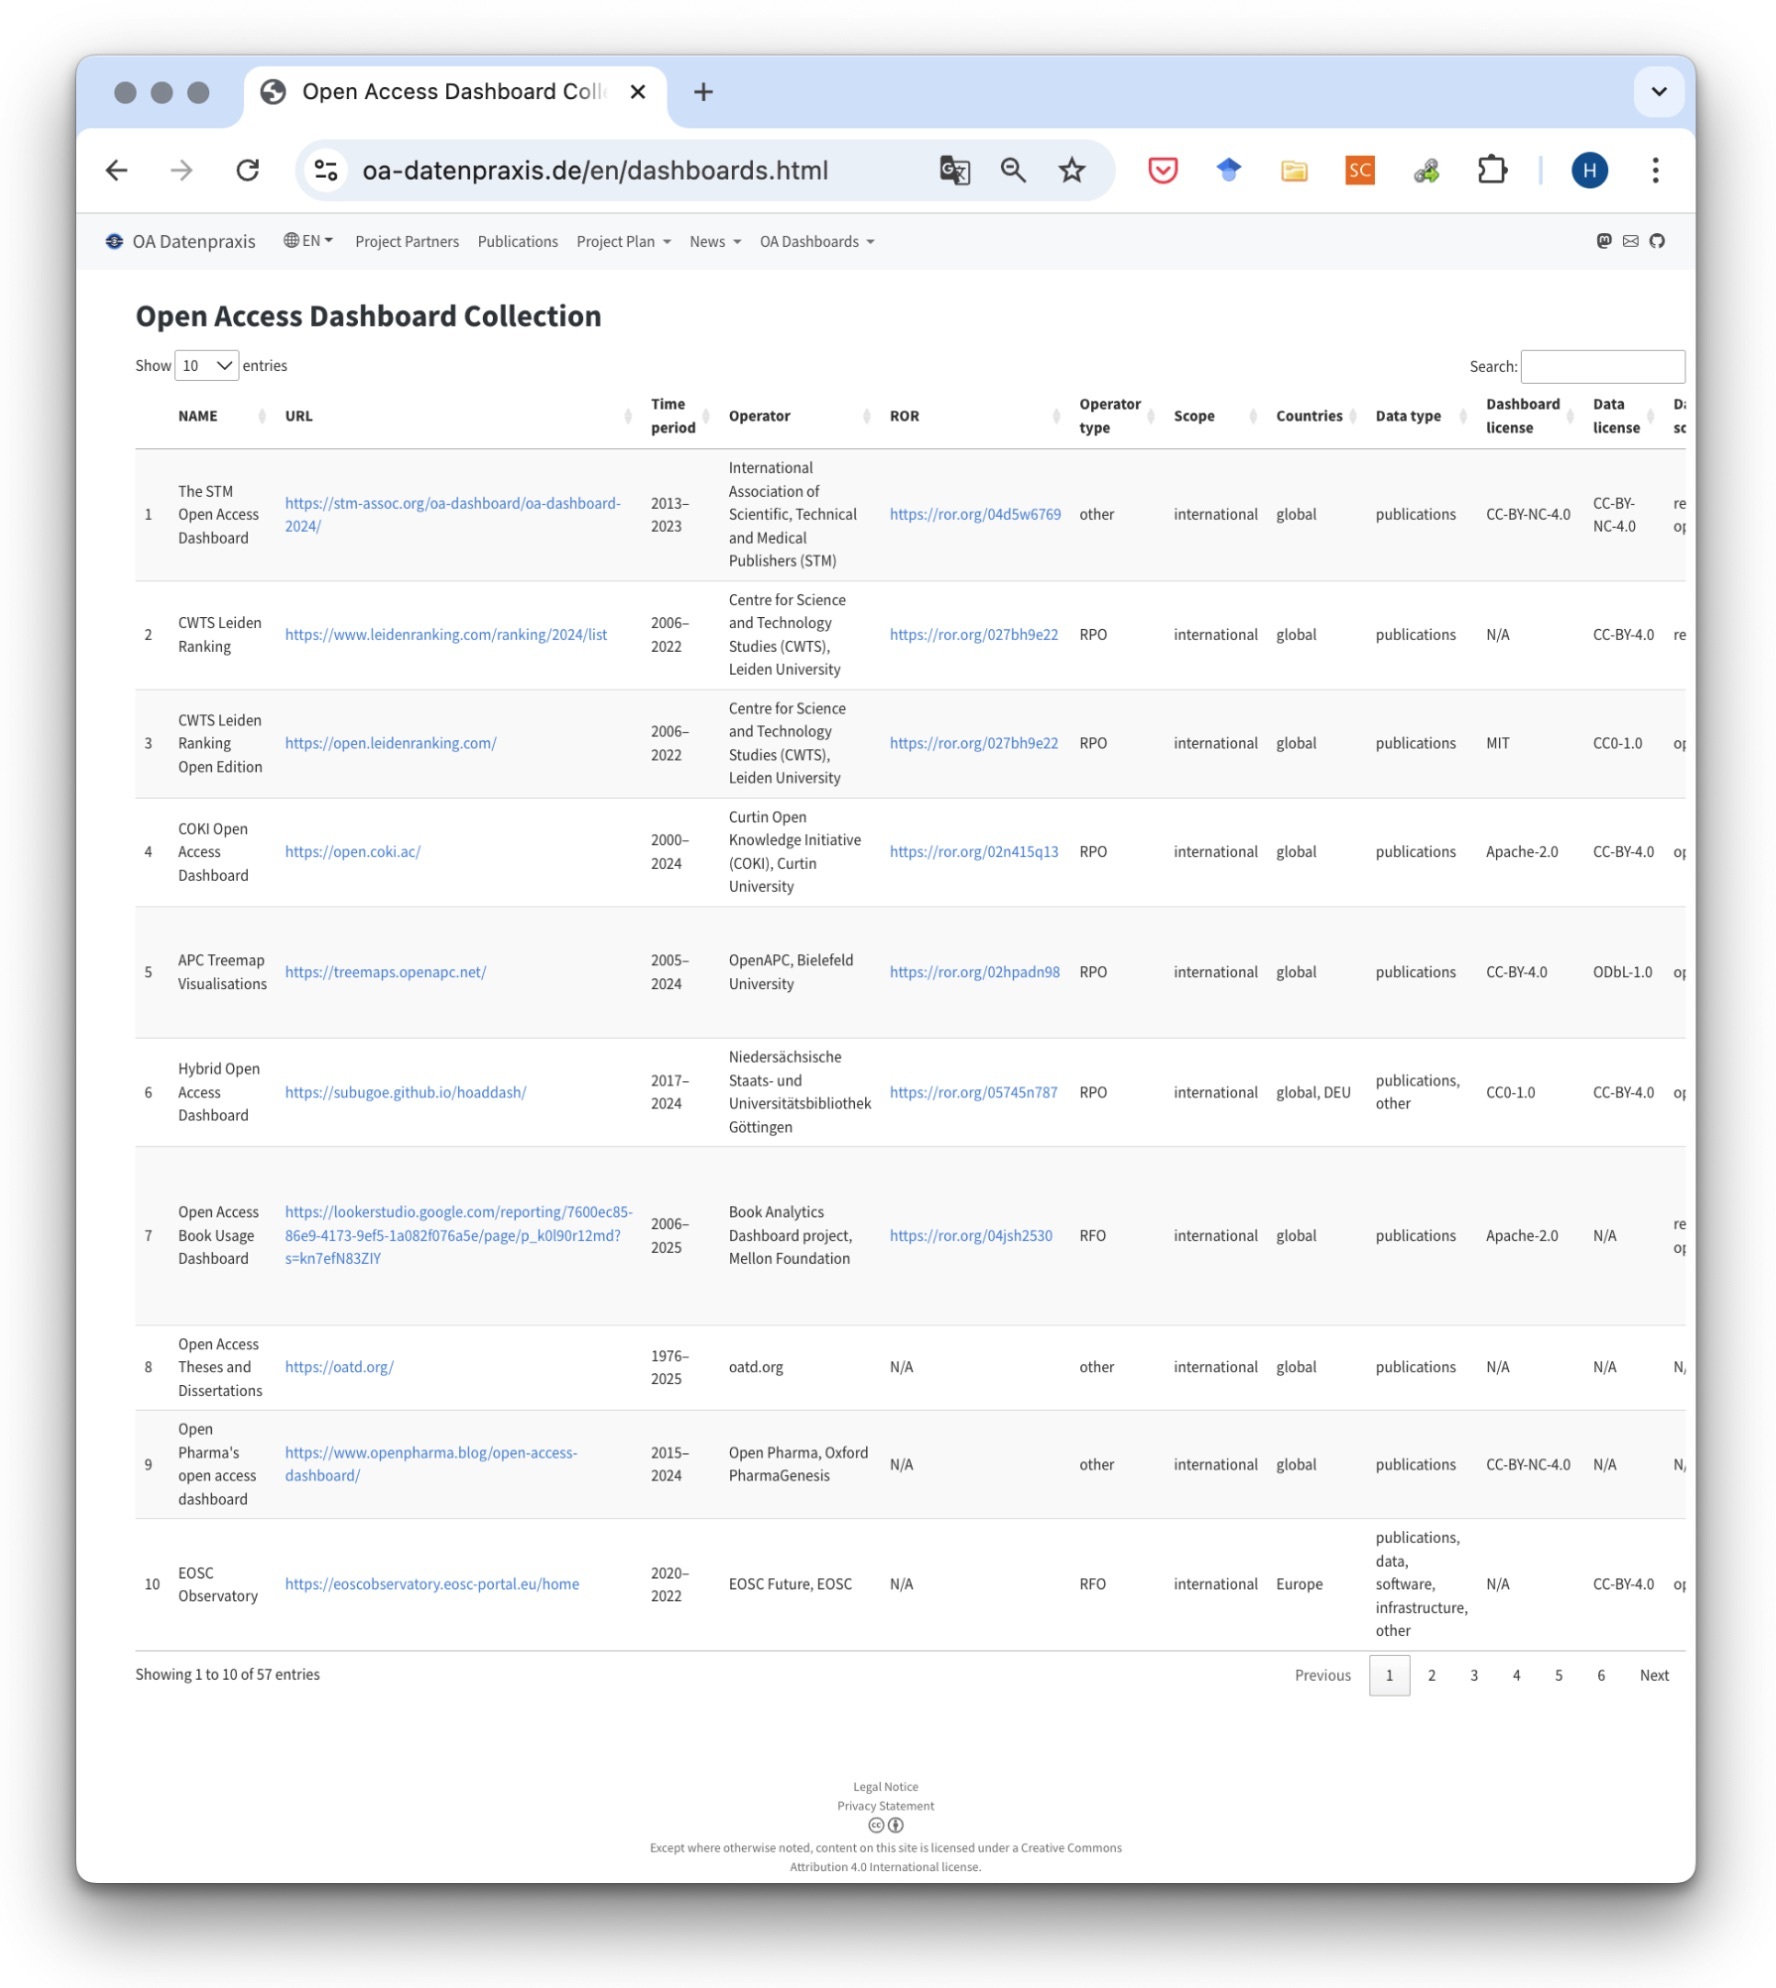Image resolution: width=1776 pixels, height=1988 pixels.
Task: Close the Open Access Dashboard tab
Action: coord(638,92)
